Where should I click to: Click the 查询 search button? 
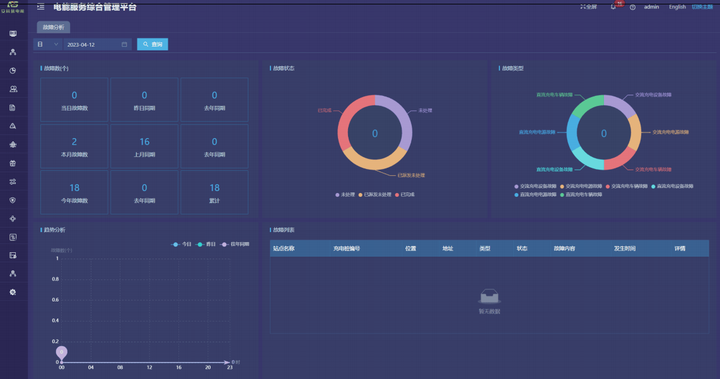click(152, 45)
